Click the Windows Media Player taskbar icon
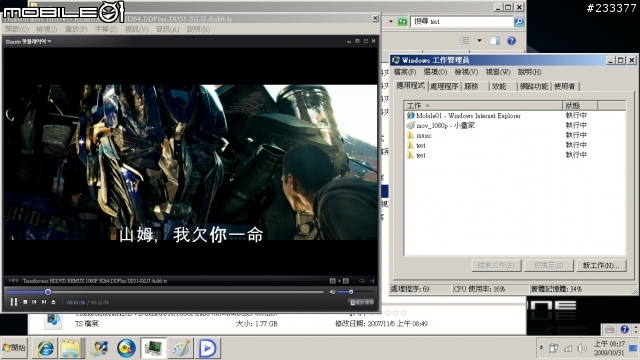This screenshot has height=360, width=640. 126,348
